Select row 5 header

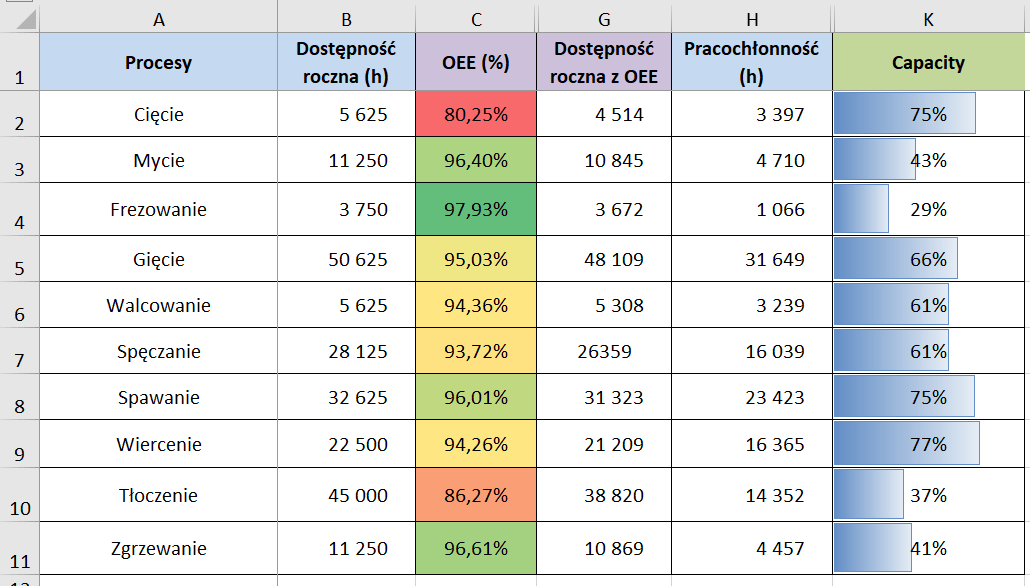click(x=20, y=259)
